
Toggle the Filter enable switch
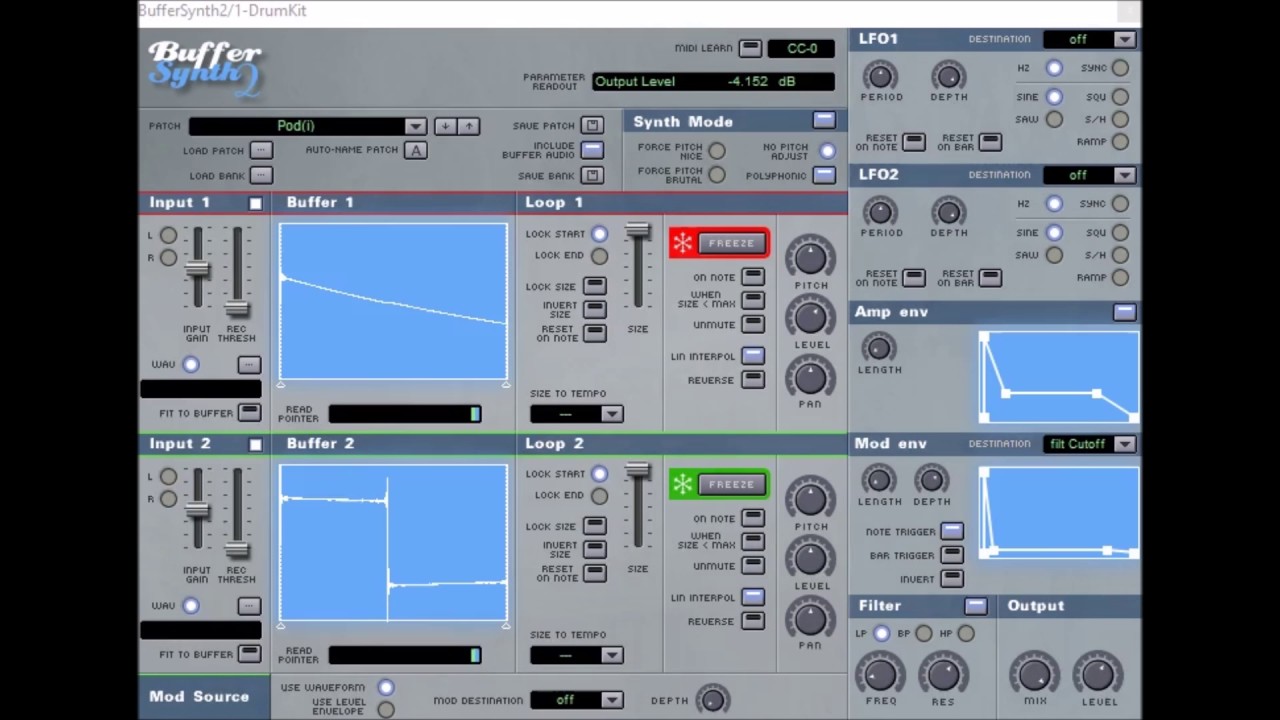(975, 606)
